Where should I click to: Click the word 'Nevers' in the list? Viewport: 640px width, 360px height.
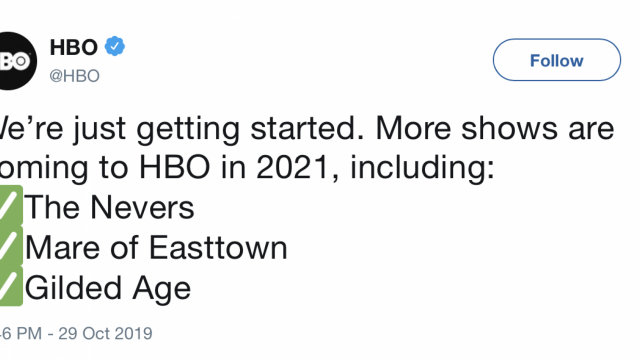(142, 207)
